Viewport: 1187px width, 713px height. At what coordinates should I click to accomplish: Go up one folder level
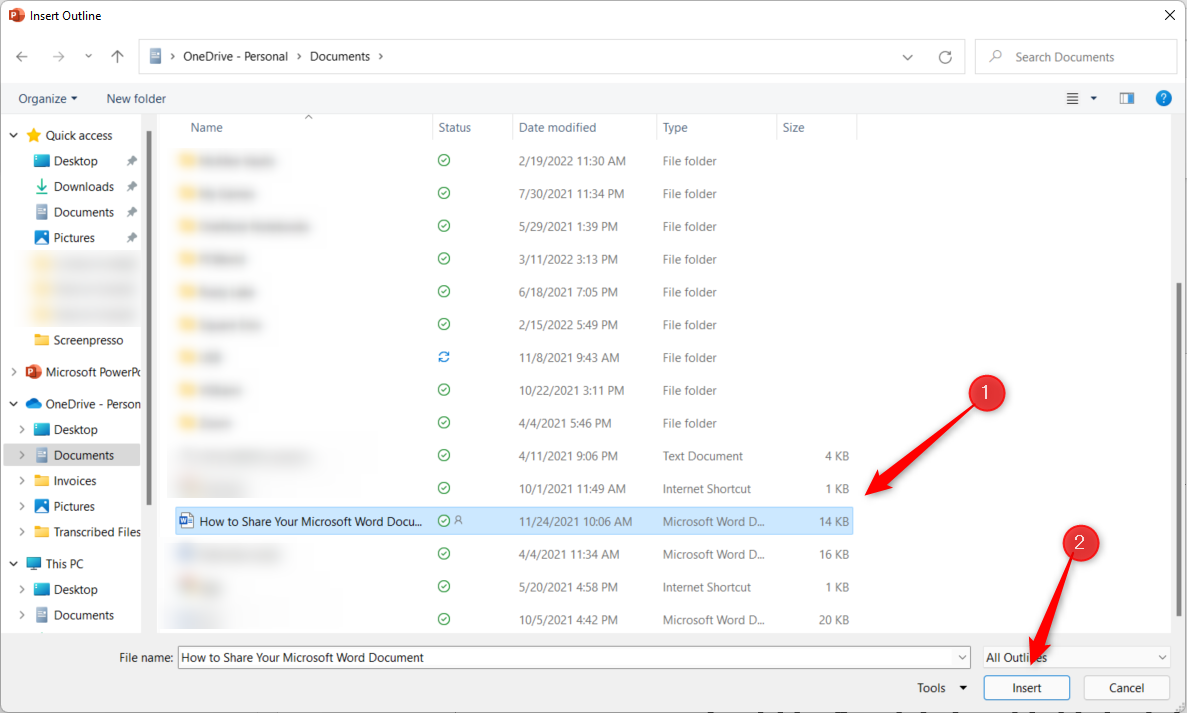coord(117,56)
